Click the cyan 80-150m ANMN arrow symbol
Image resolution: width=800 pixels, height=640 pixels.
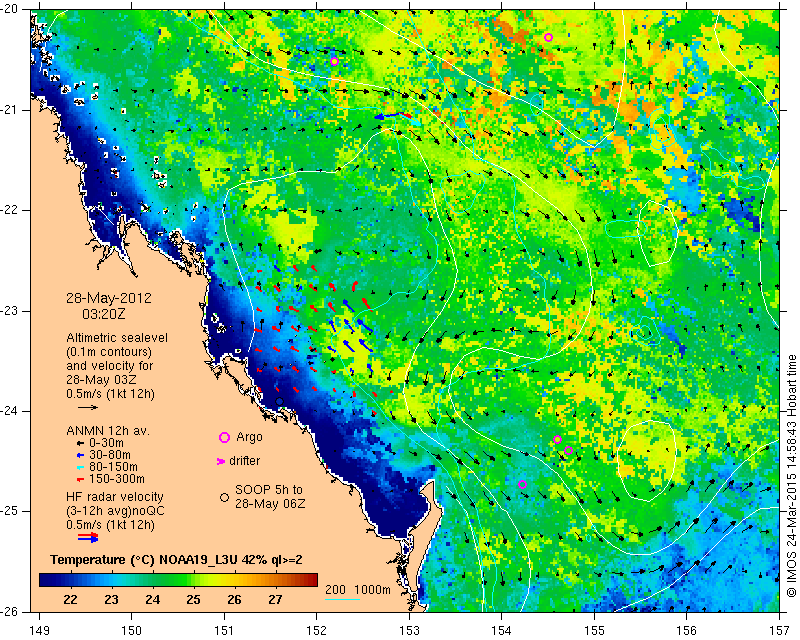80,467
